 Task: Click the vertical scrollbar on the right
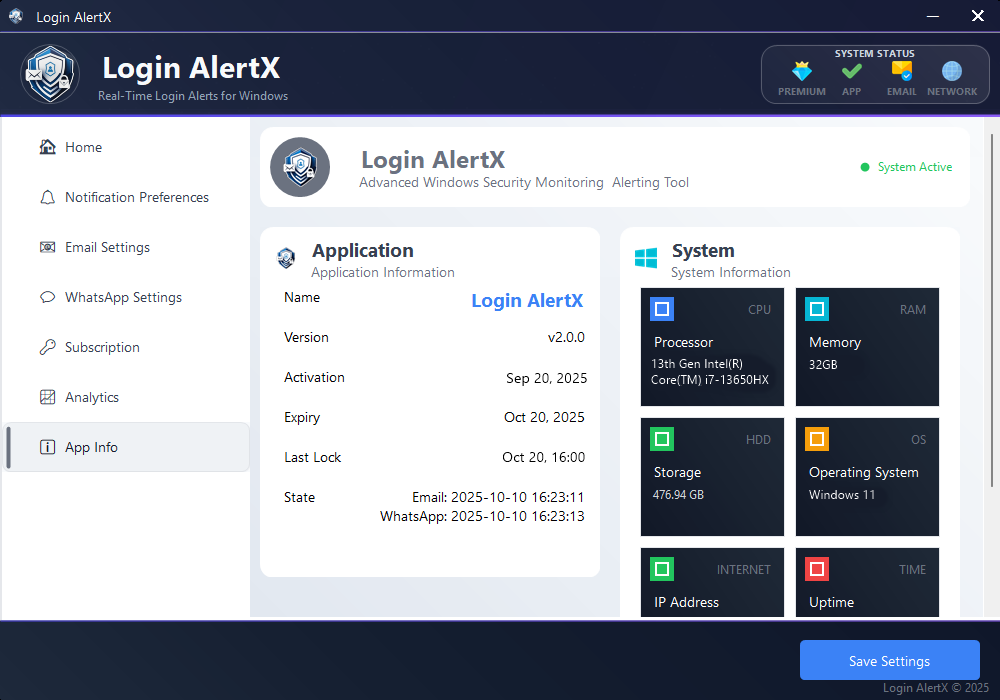click(x=992, y=310)
